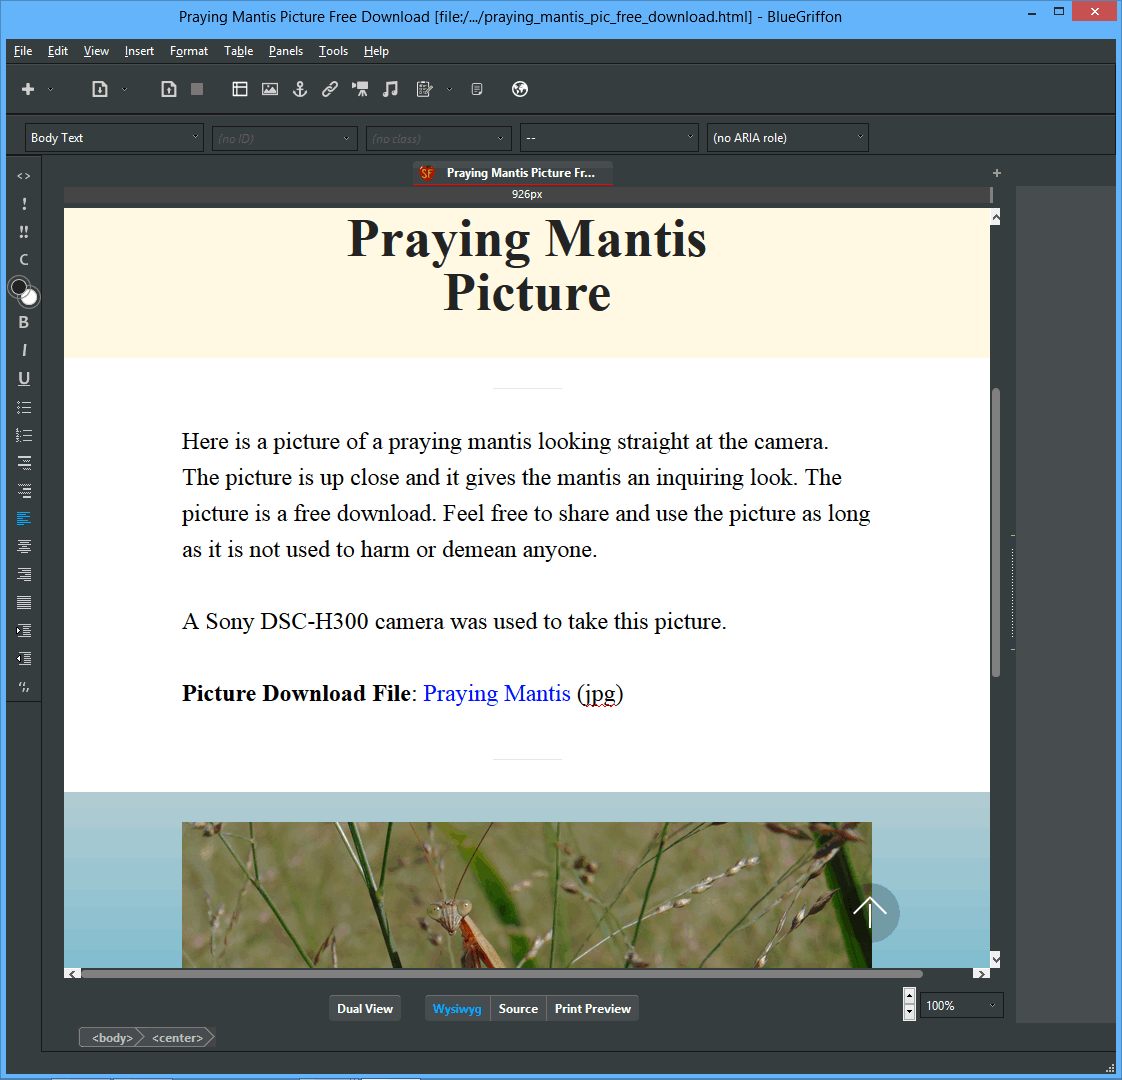Click the zoom stepper up arrow
1122x1080 pixels.
(909, 996)
